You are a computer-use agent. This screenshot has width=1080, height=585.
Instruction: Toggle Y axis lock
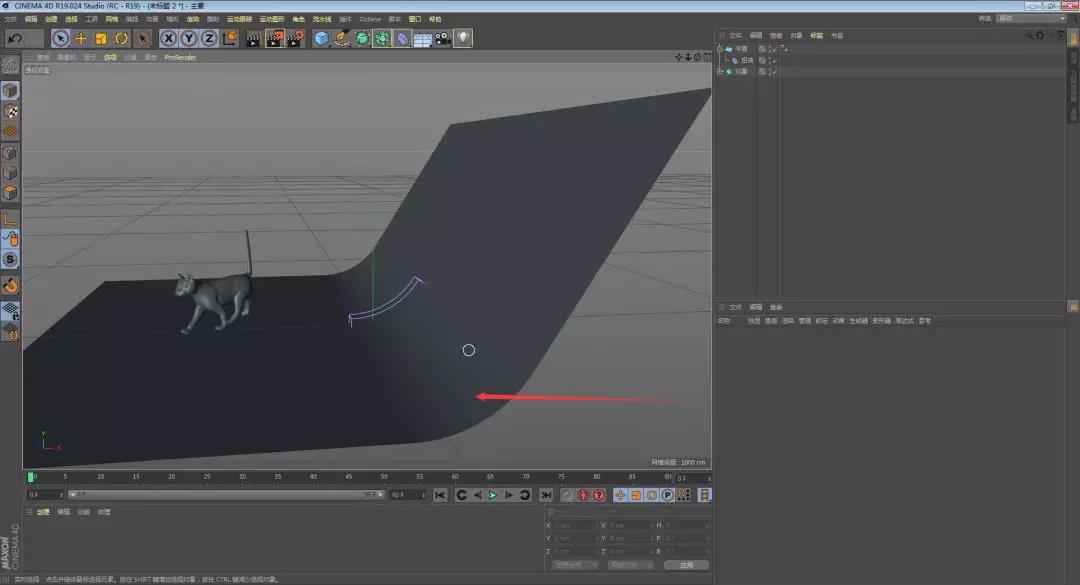pyautogui.click(x=188, y=38)
